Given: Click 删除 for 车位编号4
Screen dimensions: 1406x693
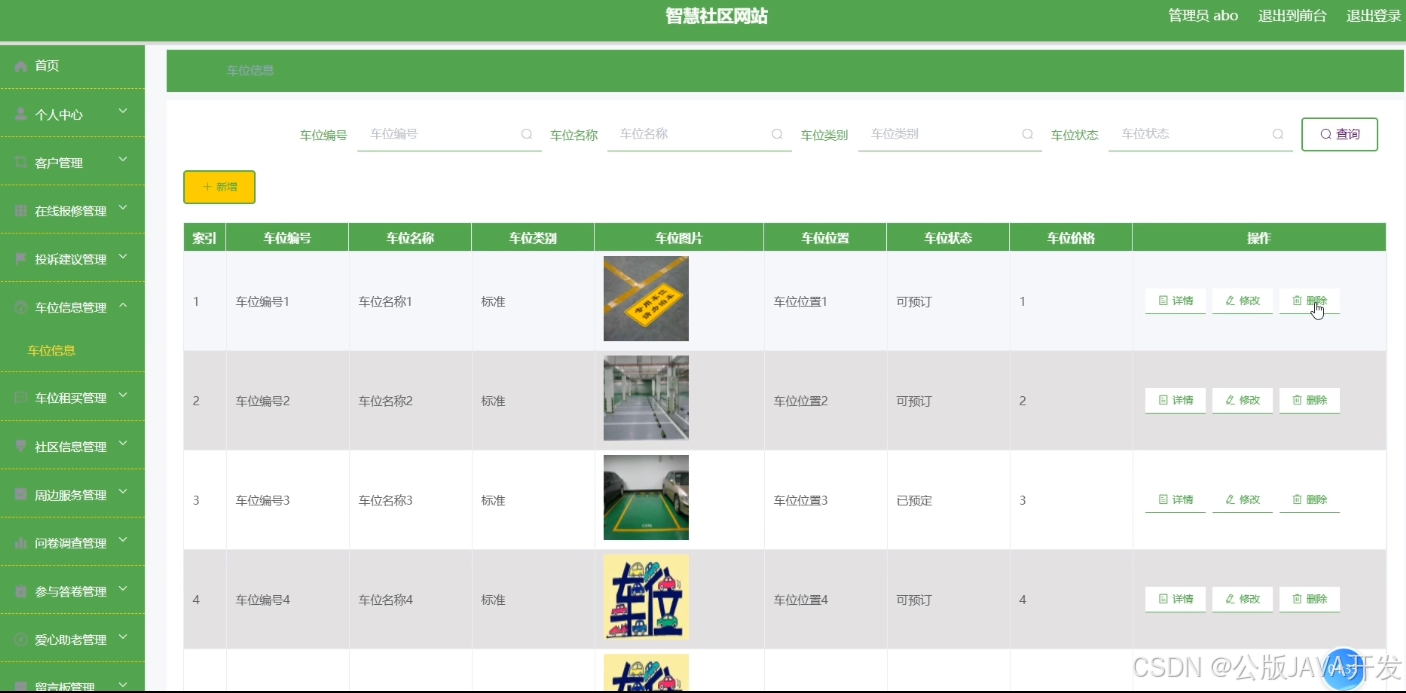Looking at the screenshot, I should coord(1309,599).
